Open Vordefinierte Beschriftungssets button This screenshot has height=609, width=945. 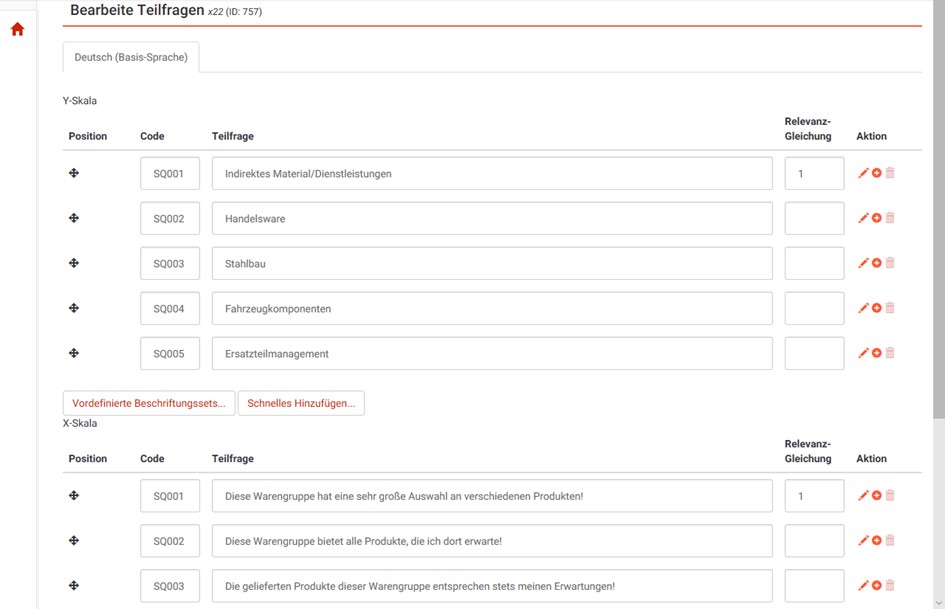[x=149, y=403]
